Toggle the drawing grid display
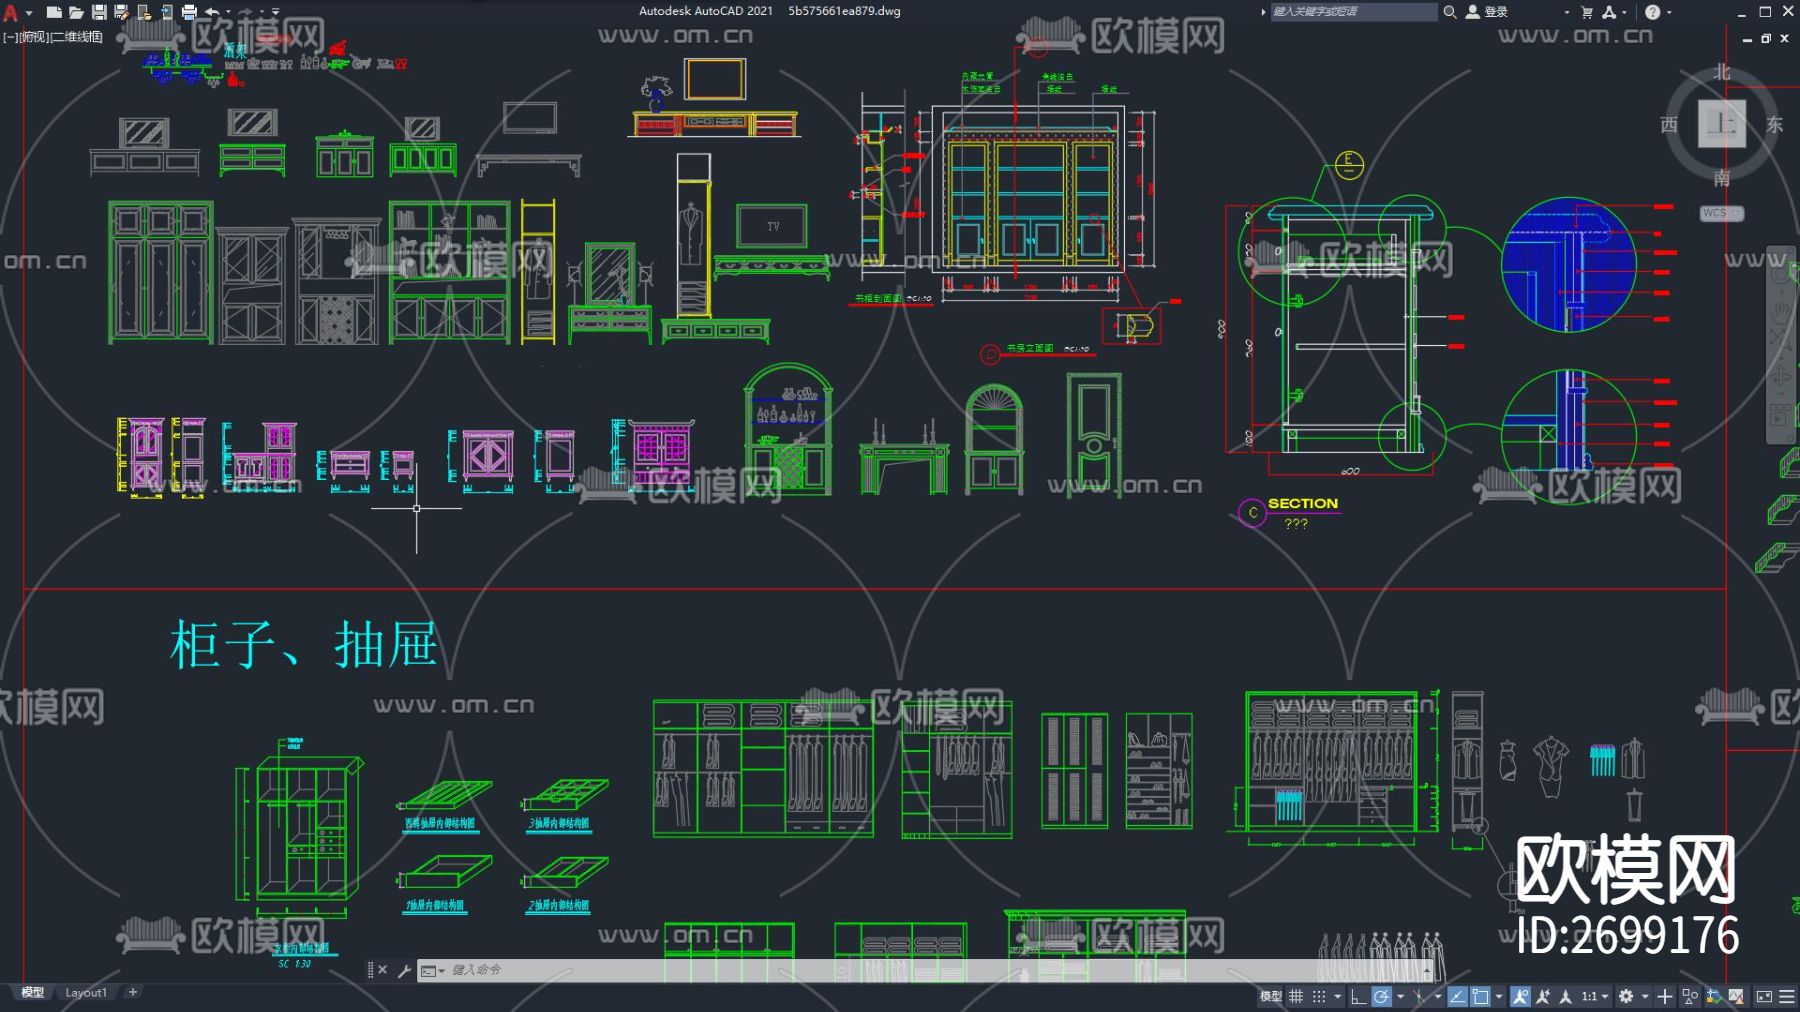Image resolution: width=1800 pixels, height=1012 pixels. [x=1296, y=996]
